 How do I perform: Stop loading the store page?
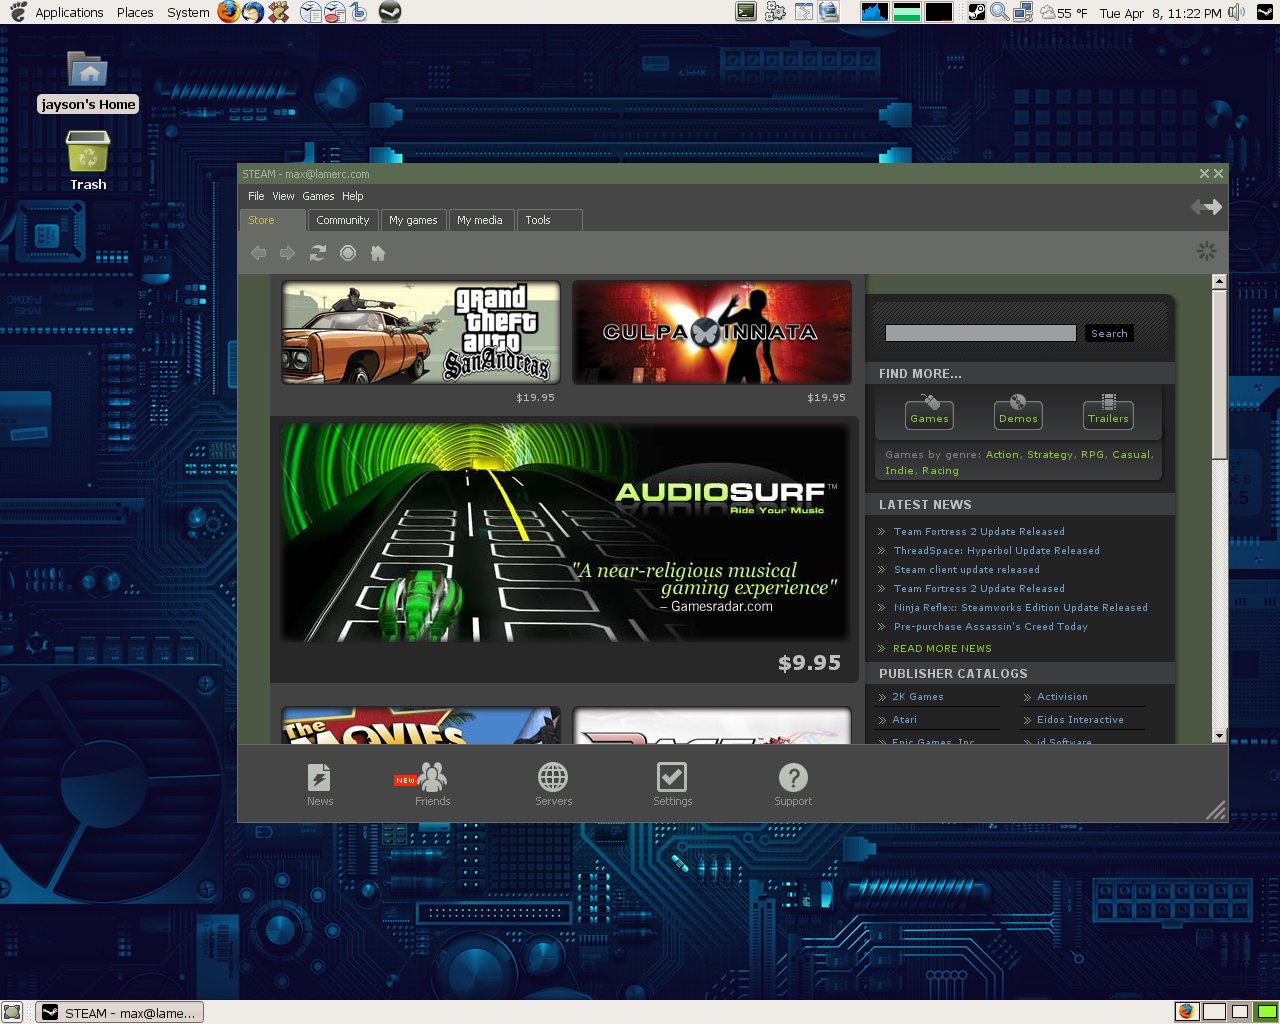click(x=348, y=253)
